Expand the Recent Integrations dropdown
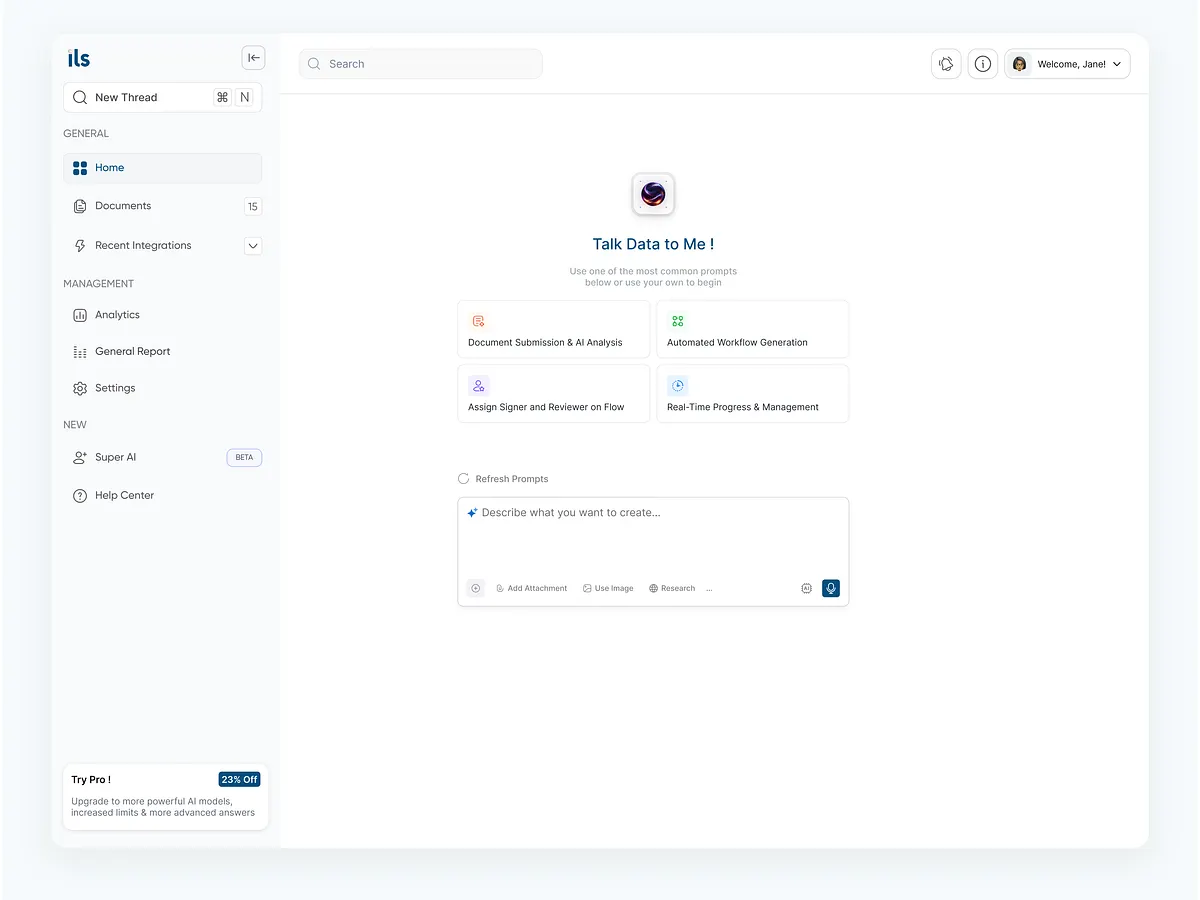Screen dimensions: 1200x900 252,245
